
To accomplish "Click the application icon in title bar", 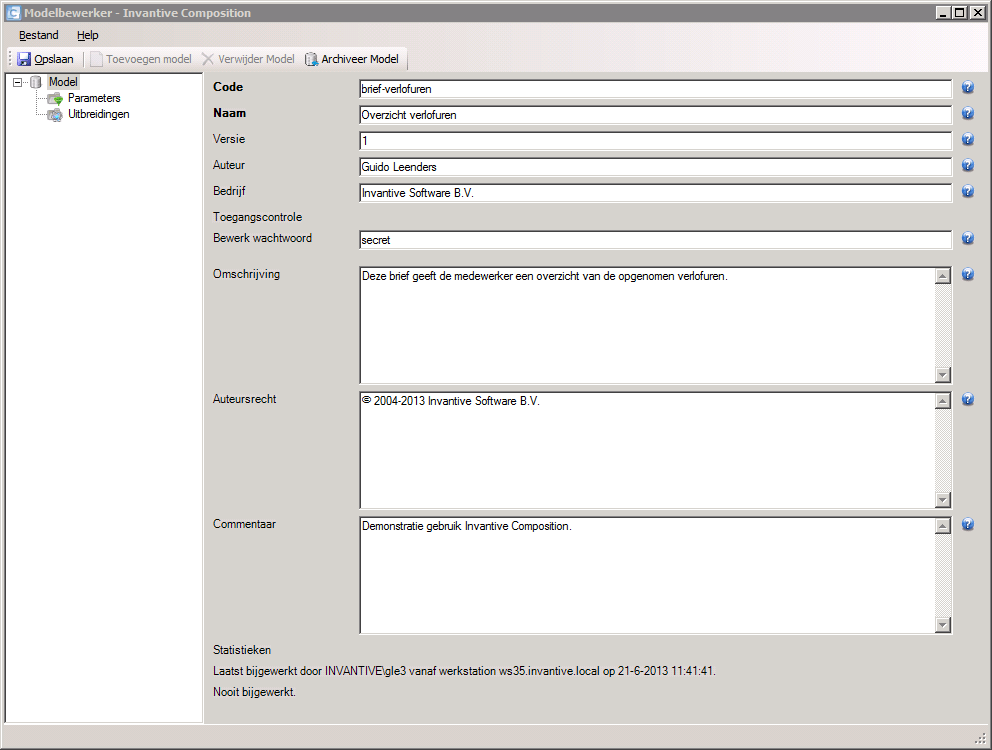I will point(13,13).
